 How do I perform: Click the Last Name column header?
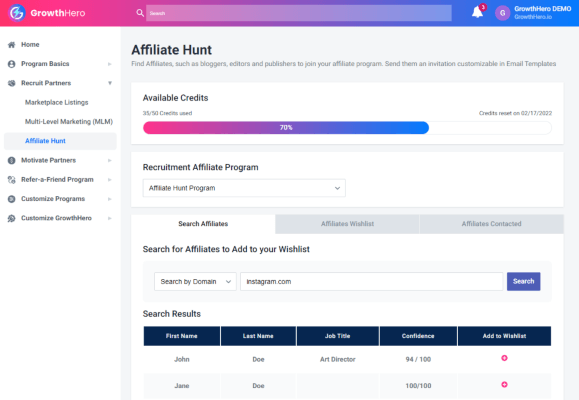(258, 336)
